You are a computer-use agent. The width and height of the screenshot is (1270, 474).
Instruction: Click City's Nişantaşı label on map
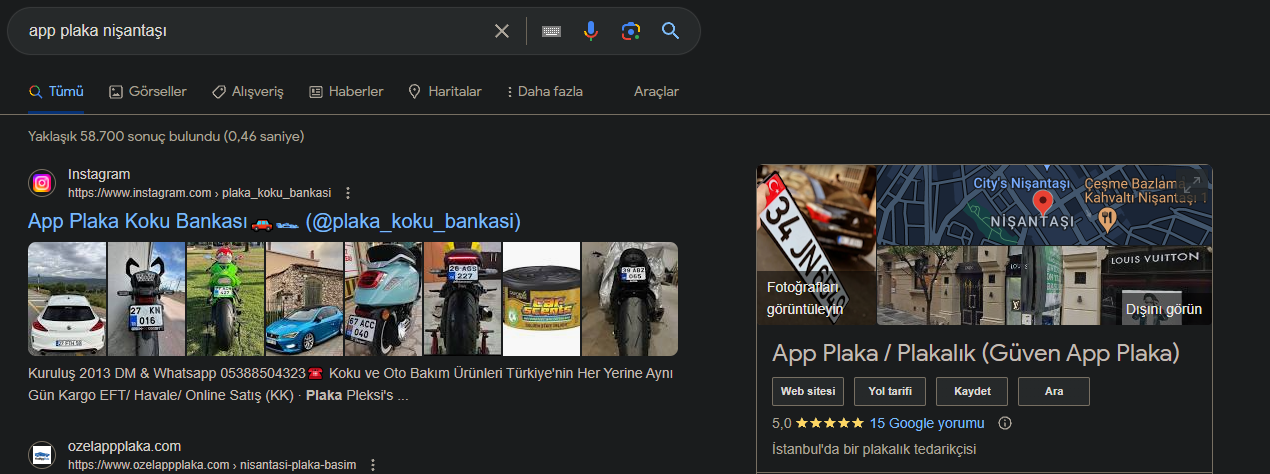1023,184
